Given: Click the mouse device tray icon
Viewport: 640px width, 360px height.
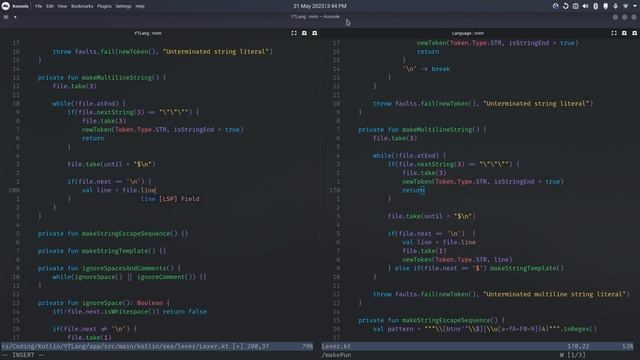Looking at the screenshot, I should point(606,6).
